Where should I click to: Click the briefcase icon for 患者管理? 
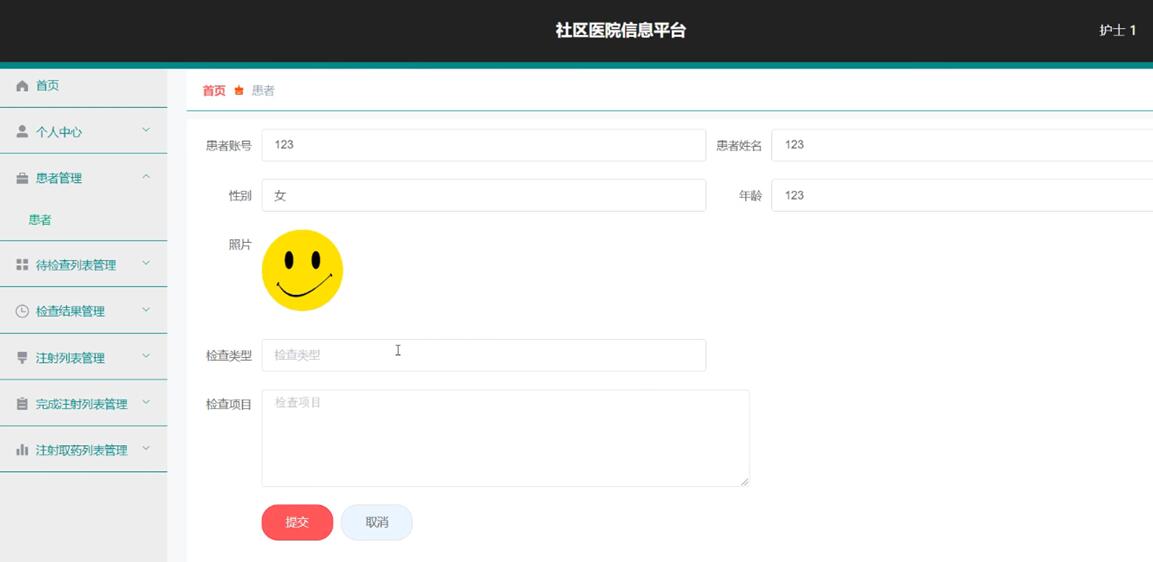click(22, 178)
